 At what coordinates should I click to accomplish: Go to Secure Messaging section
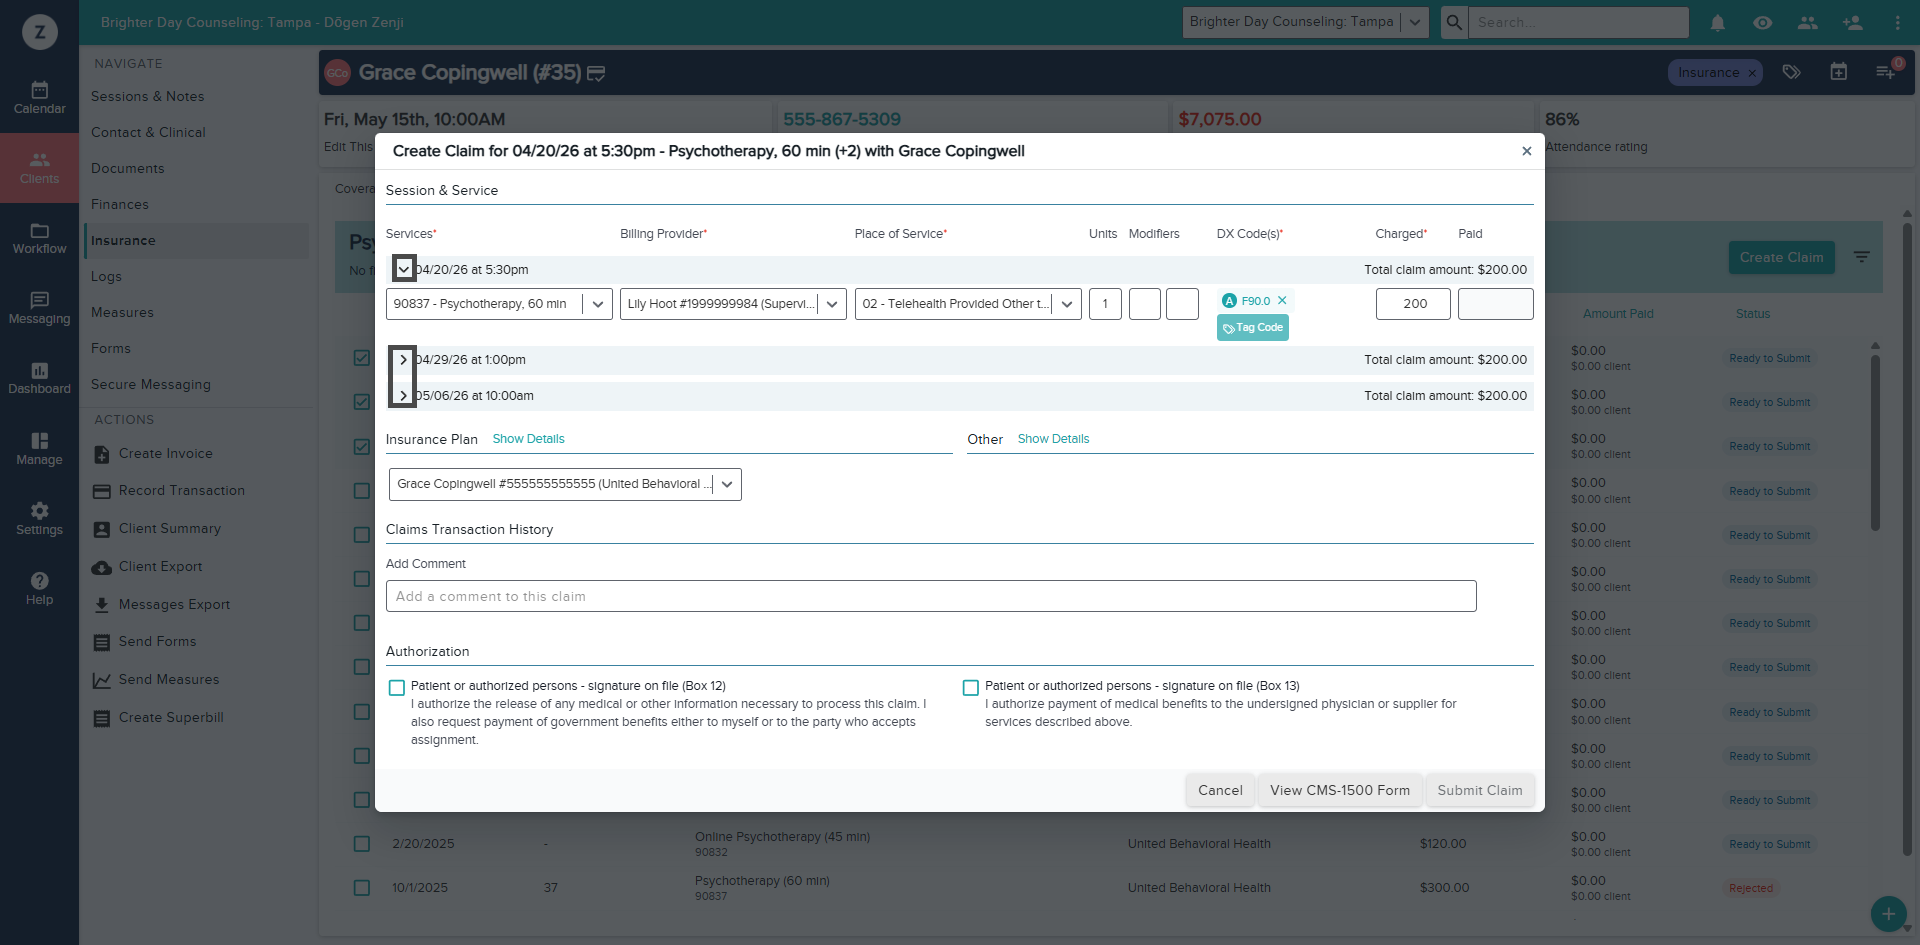(151, 385)
